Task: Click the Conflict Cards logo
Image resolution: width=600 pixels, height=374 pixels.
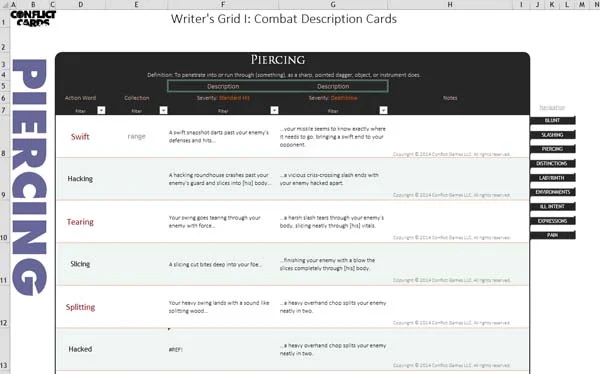Action: pyautogui.click(x=33, y=18)
